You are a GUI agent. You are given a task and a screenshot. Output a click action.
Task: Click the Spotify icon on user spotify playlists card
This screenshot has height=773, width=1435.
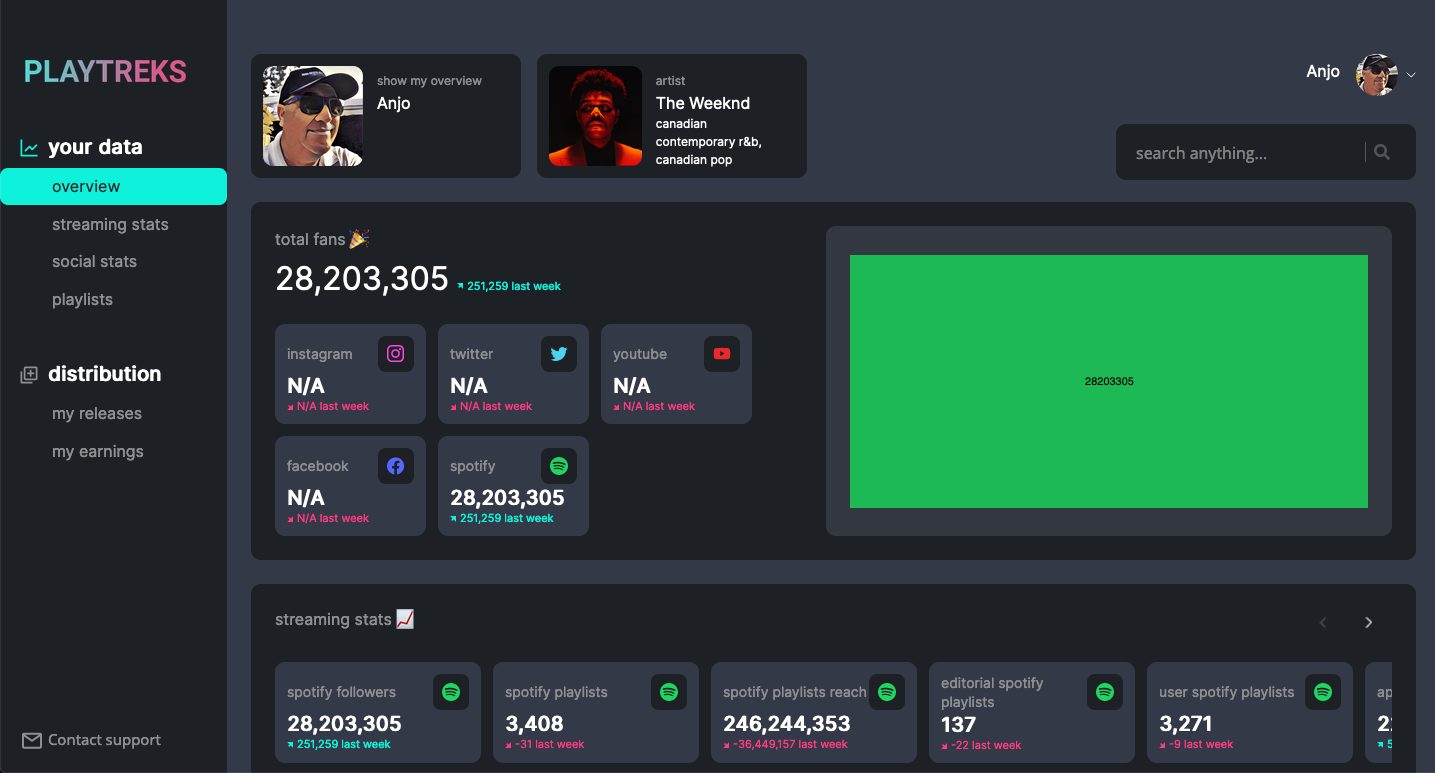coord(1323,692)
